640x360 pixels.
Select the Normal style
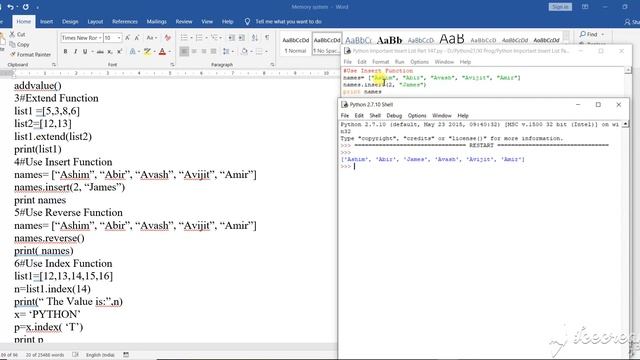(296, 45)
